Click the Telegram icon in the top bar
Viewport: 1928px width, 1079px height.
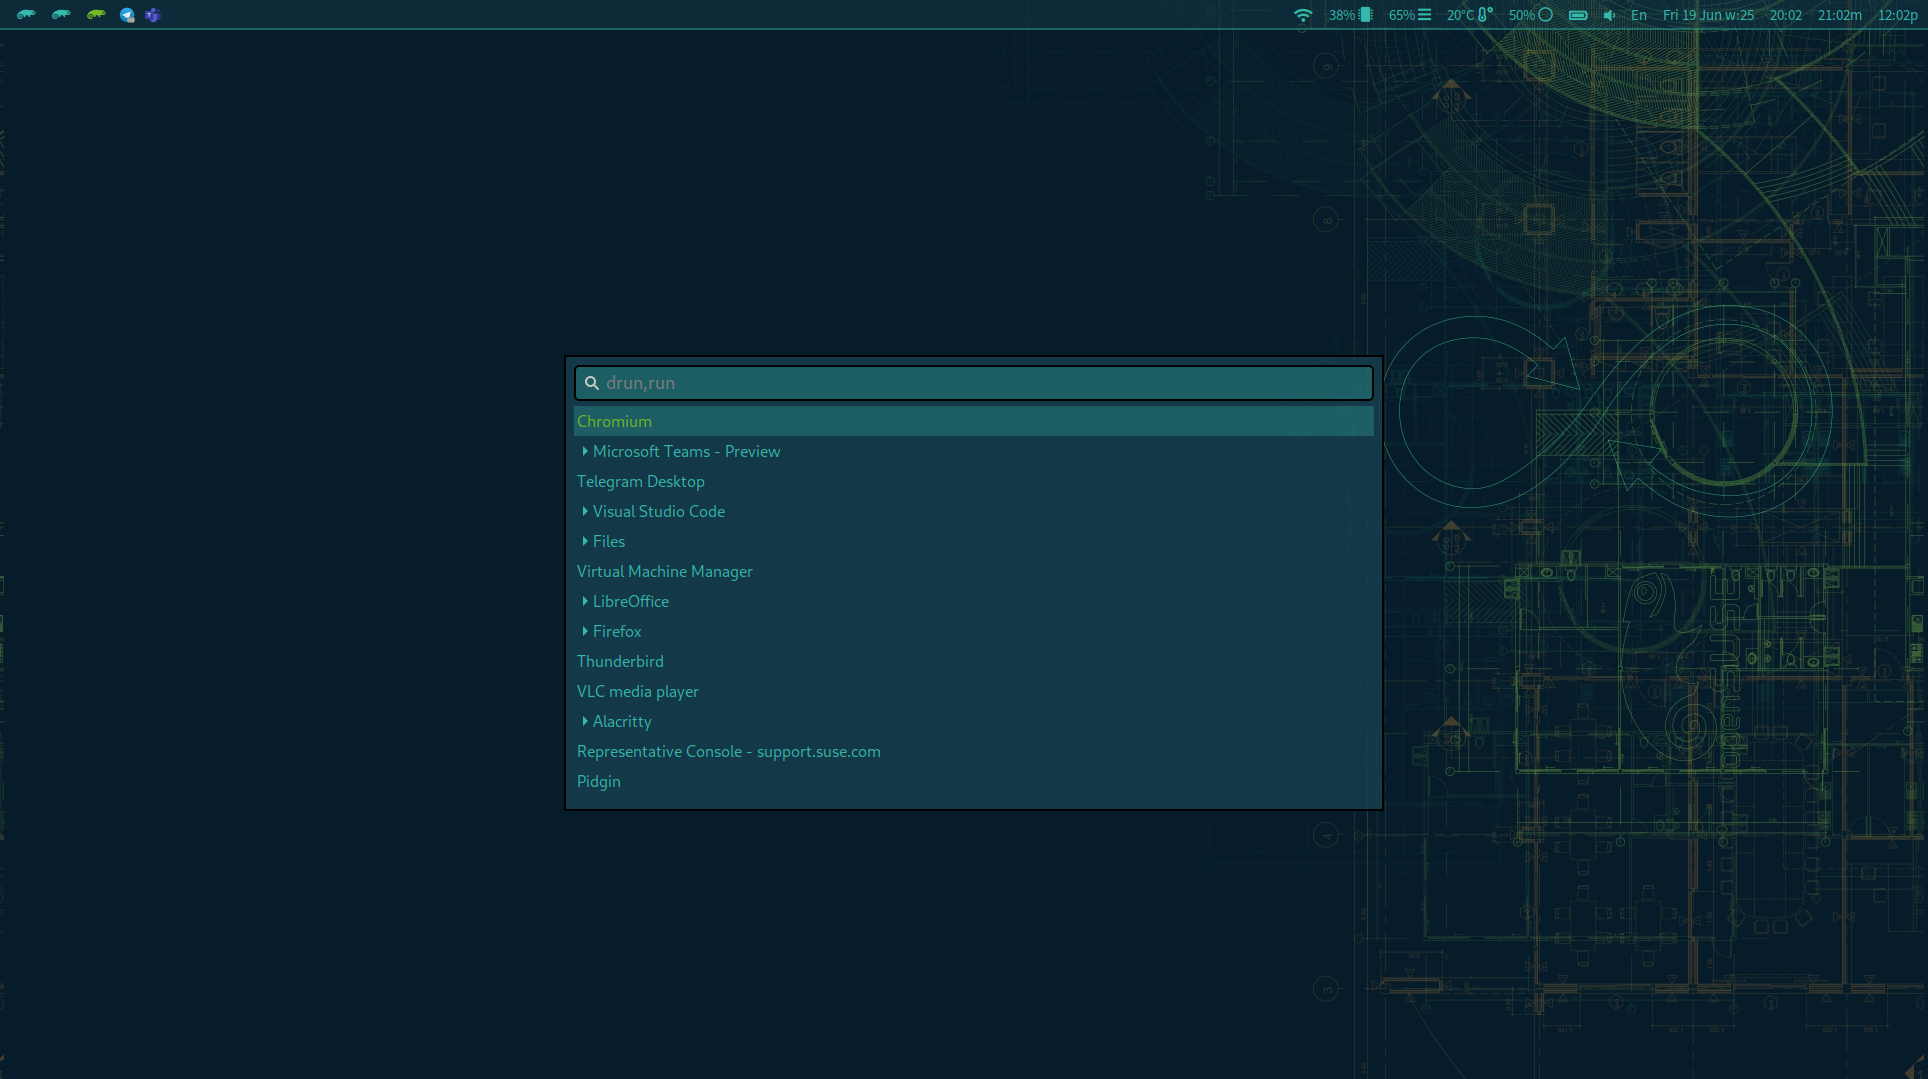click(127, 15)
